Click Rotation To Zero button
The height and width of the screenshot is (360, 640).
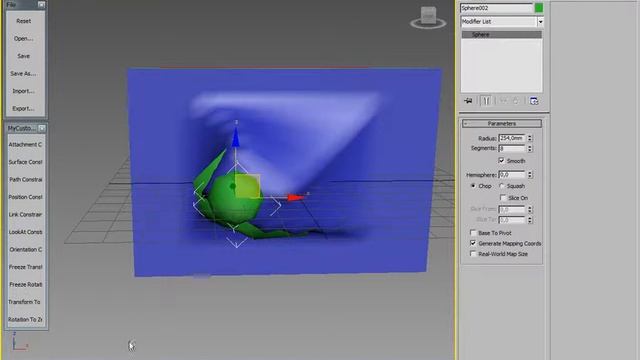pyautogui.click(x=25, y=320)
